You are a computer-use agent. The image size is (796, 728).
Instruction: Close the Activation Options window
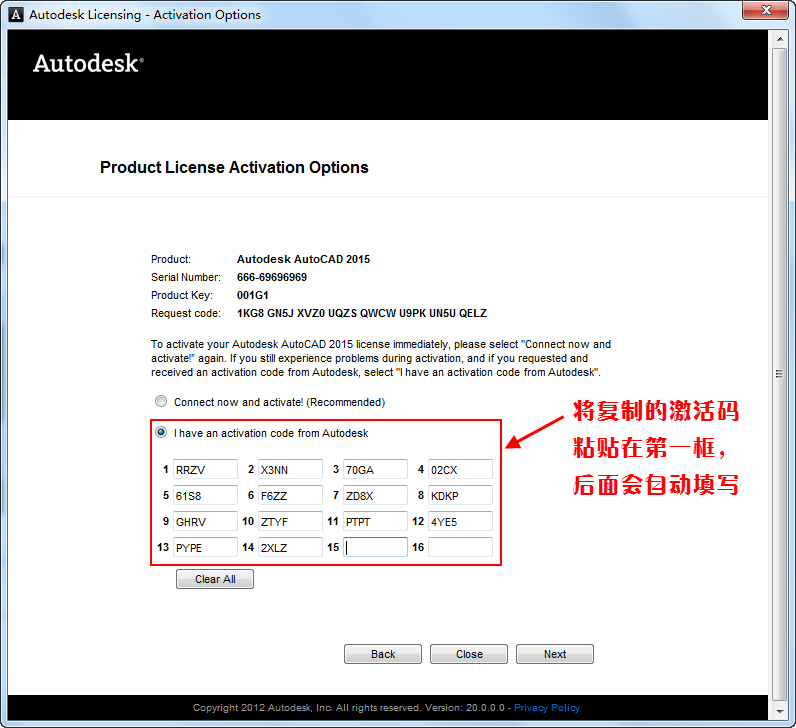click(x=766, y=10)
